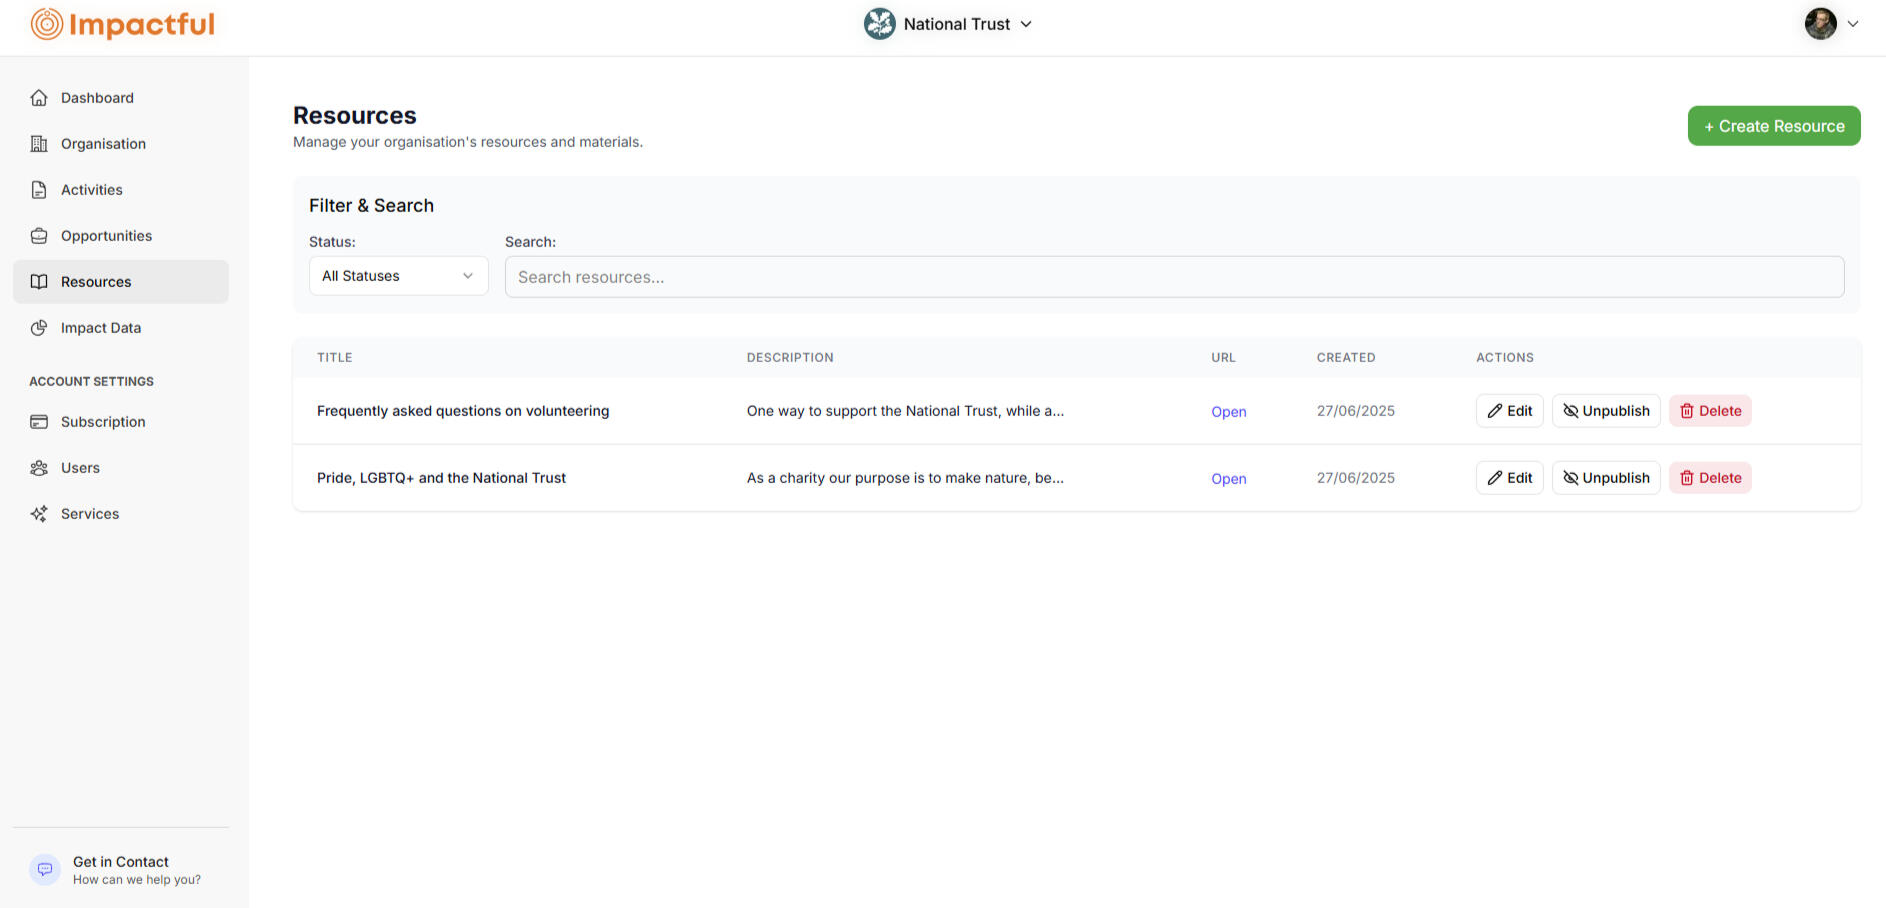The height and width of the screenshot is (908, 1886).
Task: Click the Users people icon
Action: 38,467
